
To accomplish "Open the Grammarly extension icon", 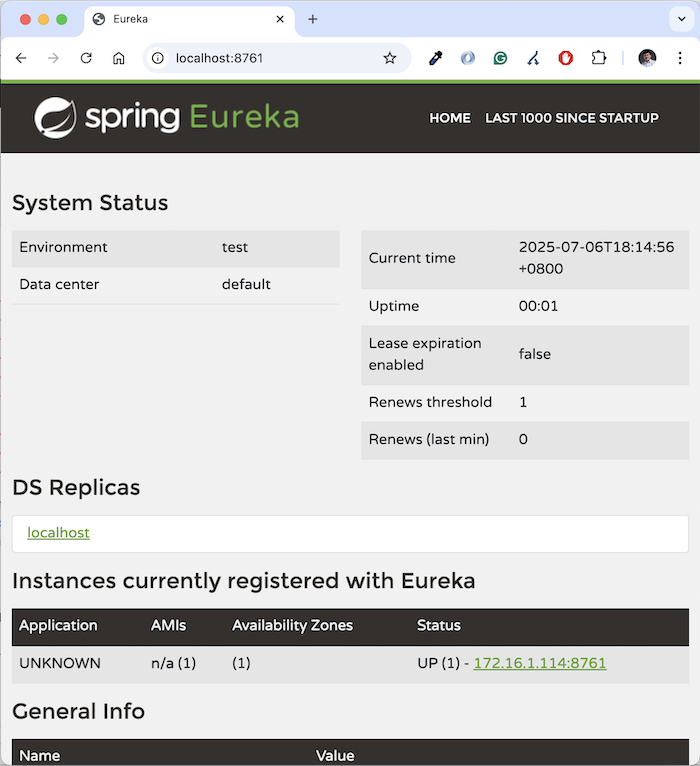I will click(x=500, y=59).
